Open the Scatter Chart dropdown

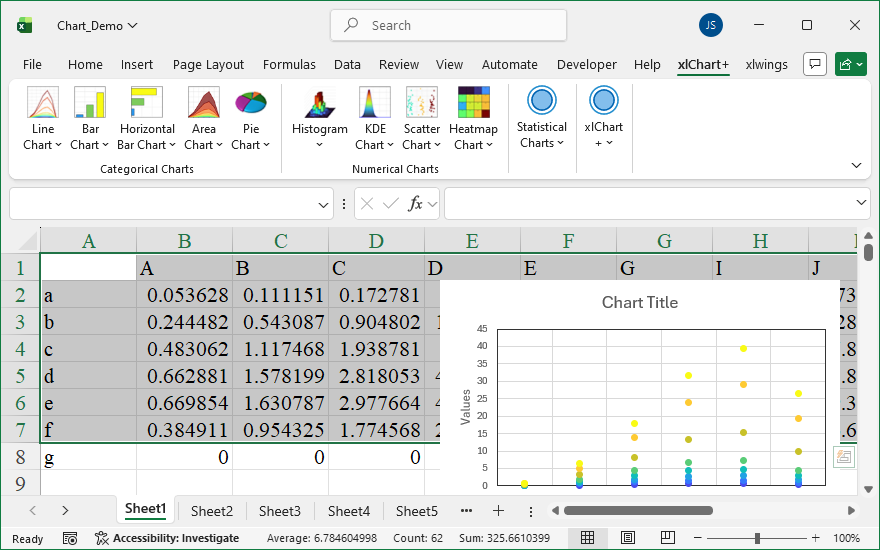tap(422, 144)
